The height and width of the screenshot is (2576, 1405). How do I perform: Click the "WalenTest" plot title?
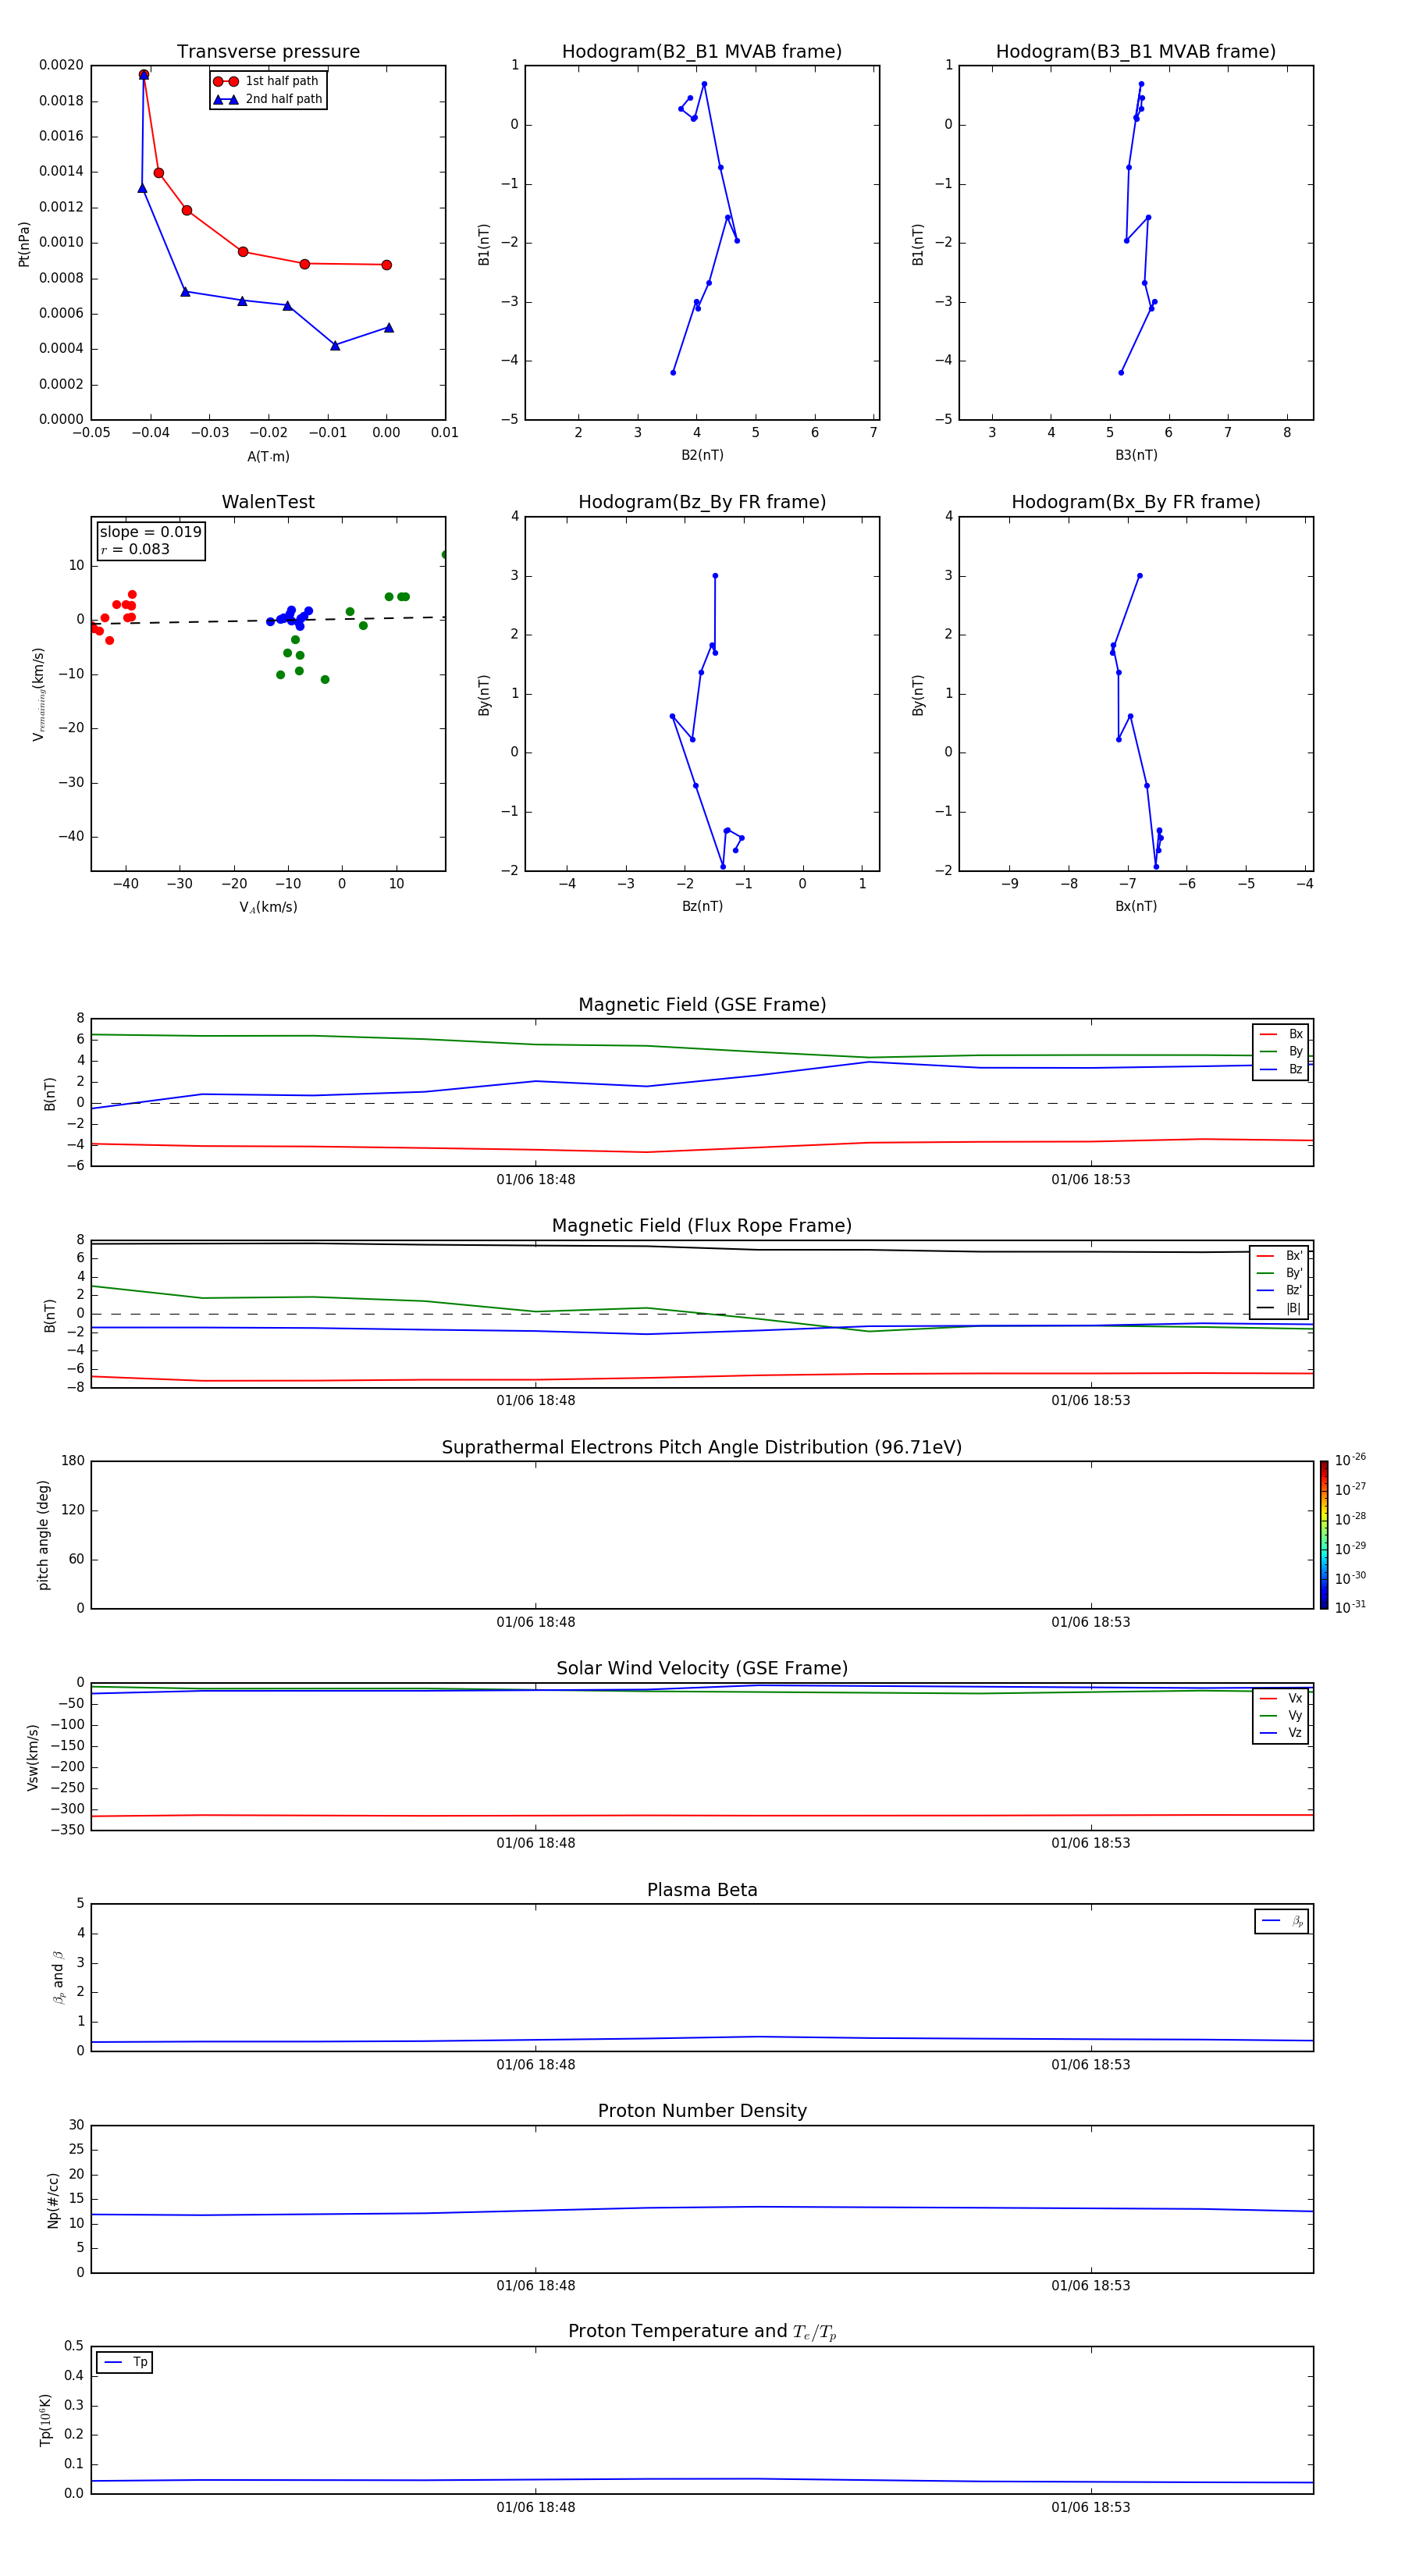pyautogui.click(x=268, y=502)
